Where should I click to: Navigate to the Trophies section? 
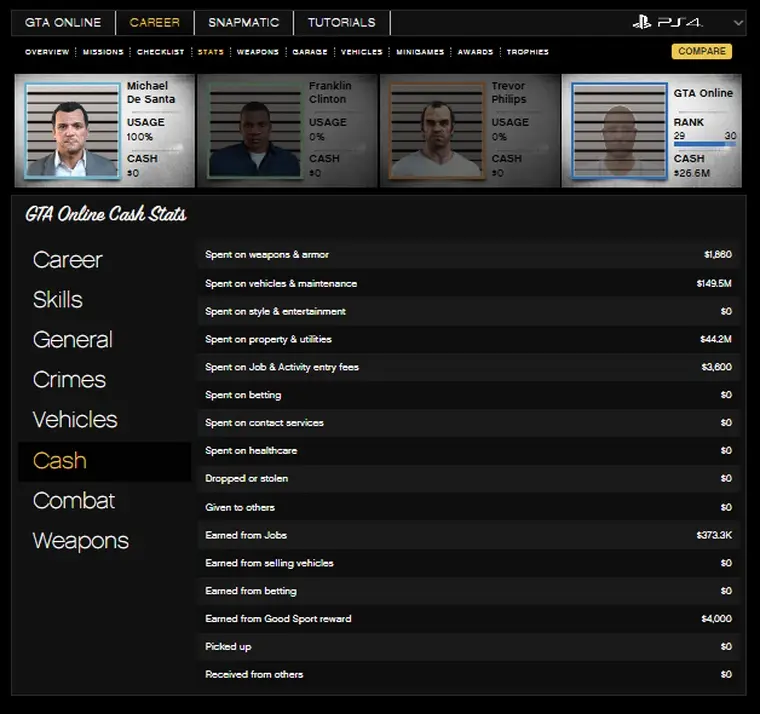(x=527, y=52)
